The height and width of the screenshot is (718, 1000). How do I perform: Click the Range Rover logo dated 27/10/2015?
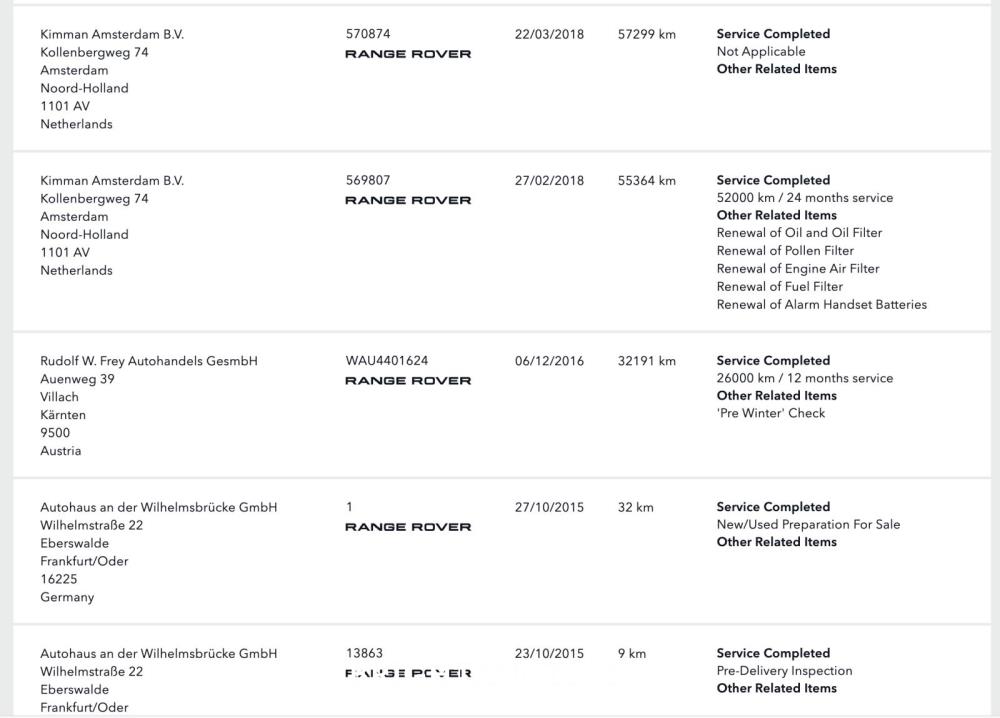point(408,527)
